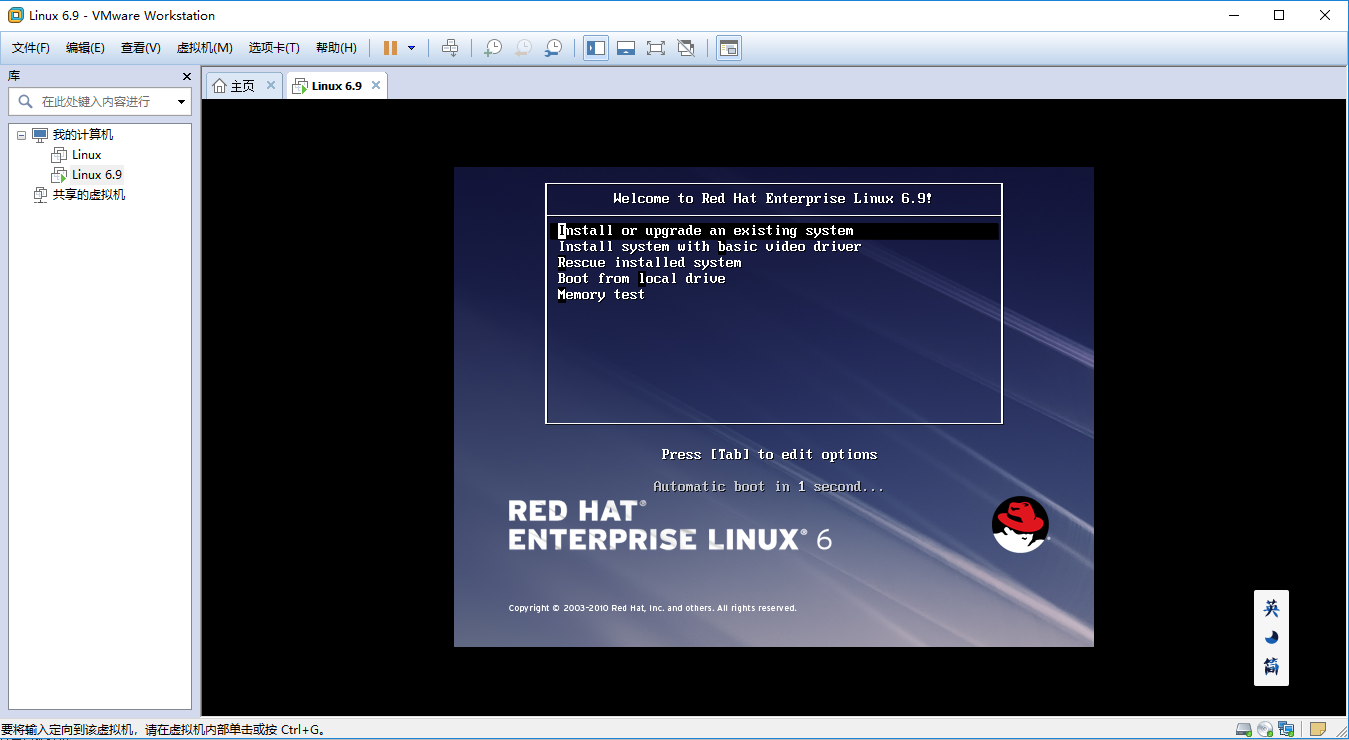Screen dimensions: 1349x740
Task: Switch to the 主页 home tab
Action: pyautogui.click(x=244, y=86)
